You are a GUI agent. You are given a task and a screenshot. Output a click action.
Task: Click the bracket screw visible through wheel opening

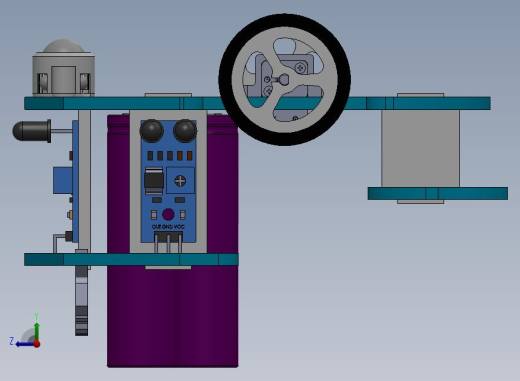[301, 68]
